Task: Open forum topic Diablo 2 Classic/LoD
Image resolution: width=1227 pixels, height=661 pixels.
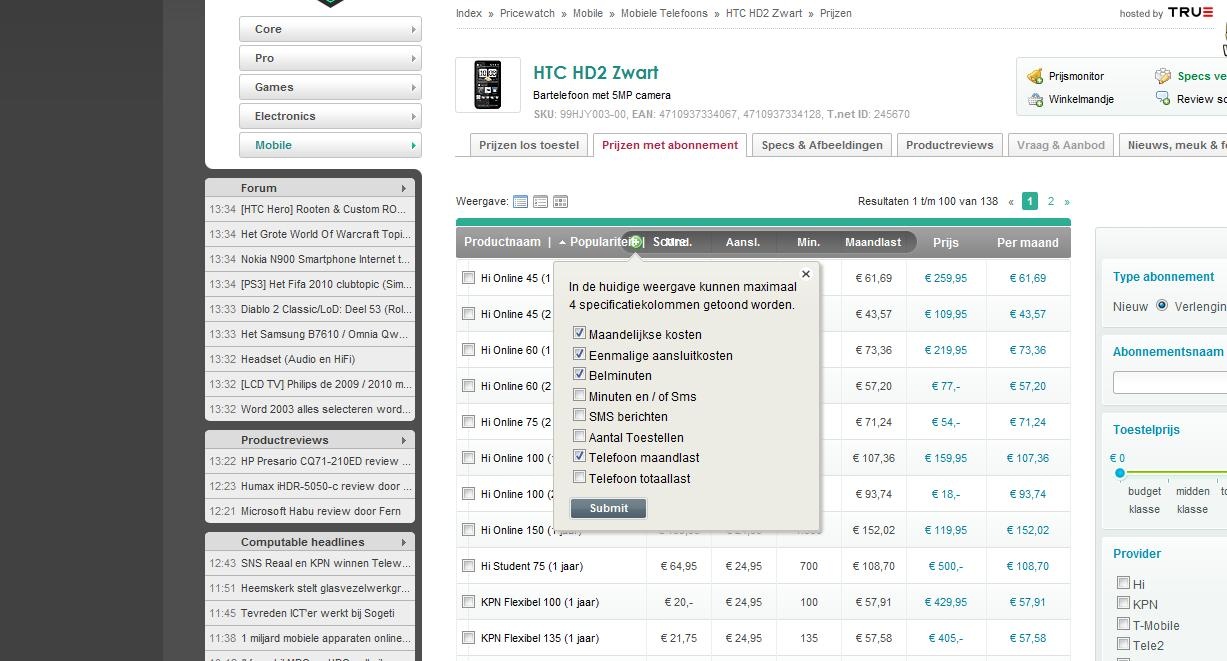Action: click(325, 309)
